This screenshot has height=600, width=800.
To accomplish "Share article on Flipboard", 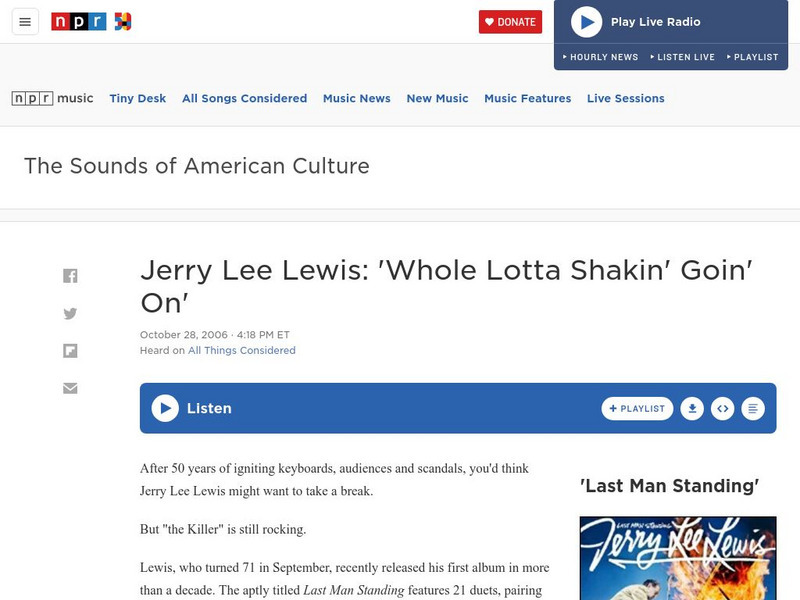I will click(x=70, y=351).
